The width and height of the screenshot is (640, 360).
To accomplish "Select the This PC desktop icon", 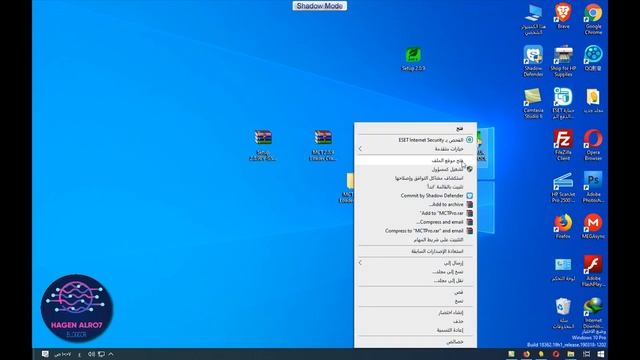I will point(533,19).
